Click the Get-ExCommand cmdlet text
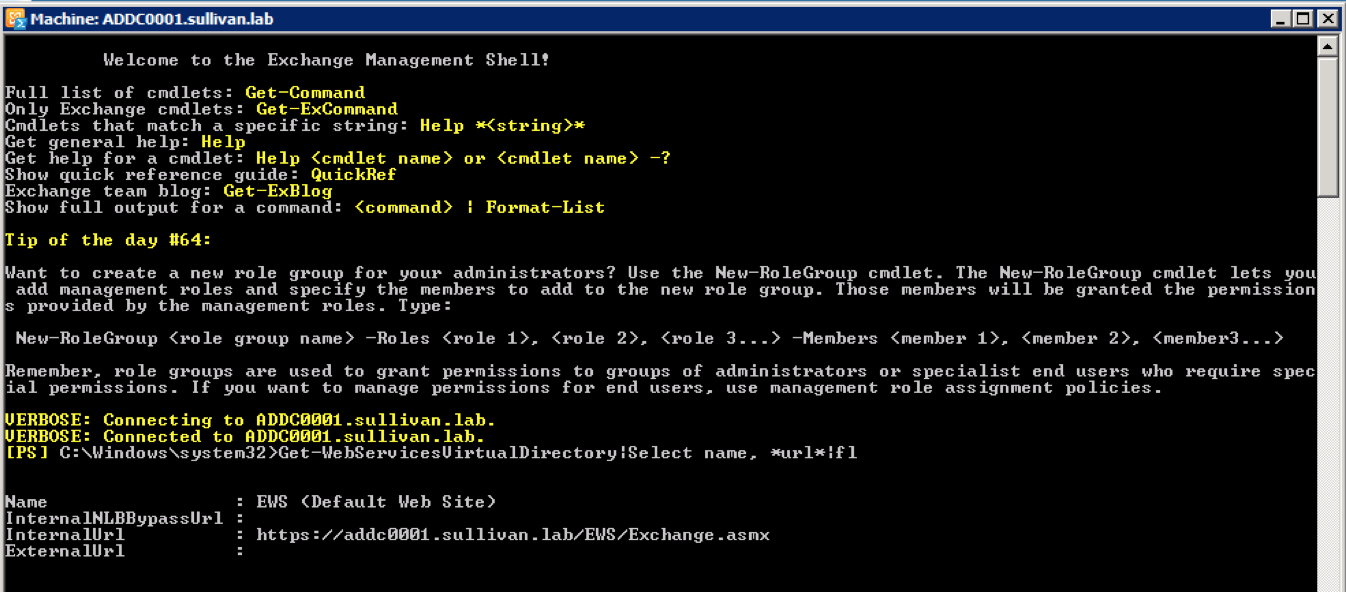The image size is (1346, 594). pyautogui.click(x=327, y=109)
